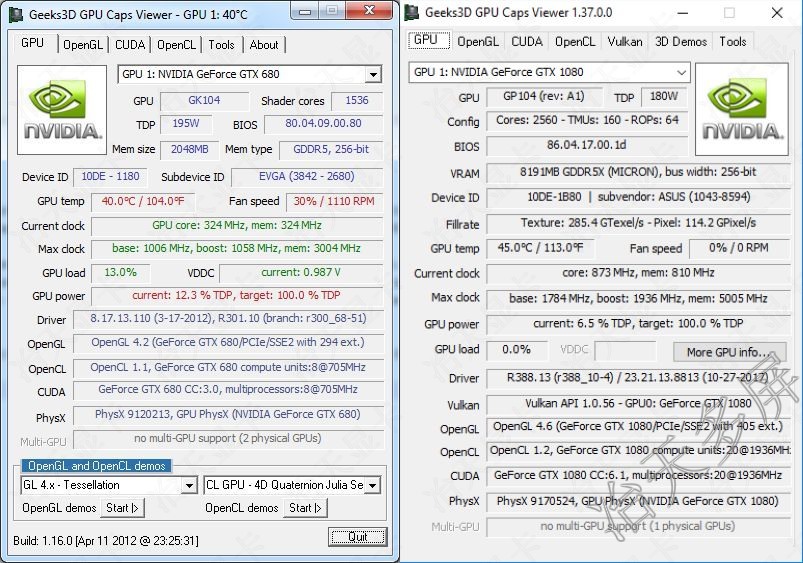803x563 pixels.
Task: Open the Vulkan tab
Action: [625, 41]
